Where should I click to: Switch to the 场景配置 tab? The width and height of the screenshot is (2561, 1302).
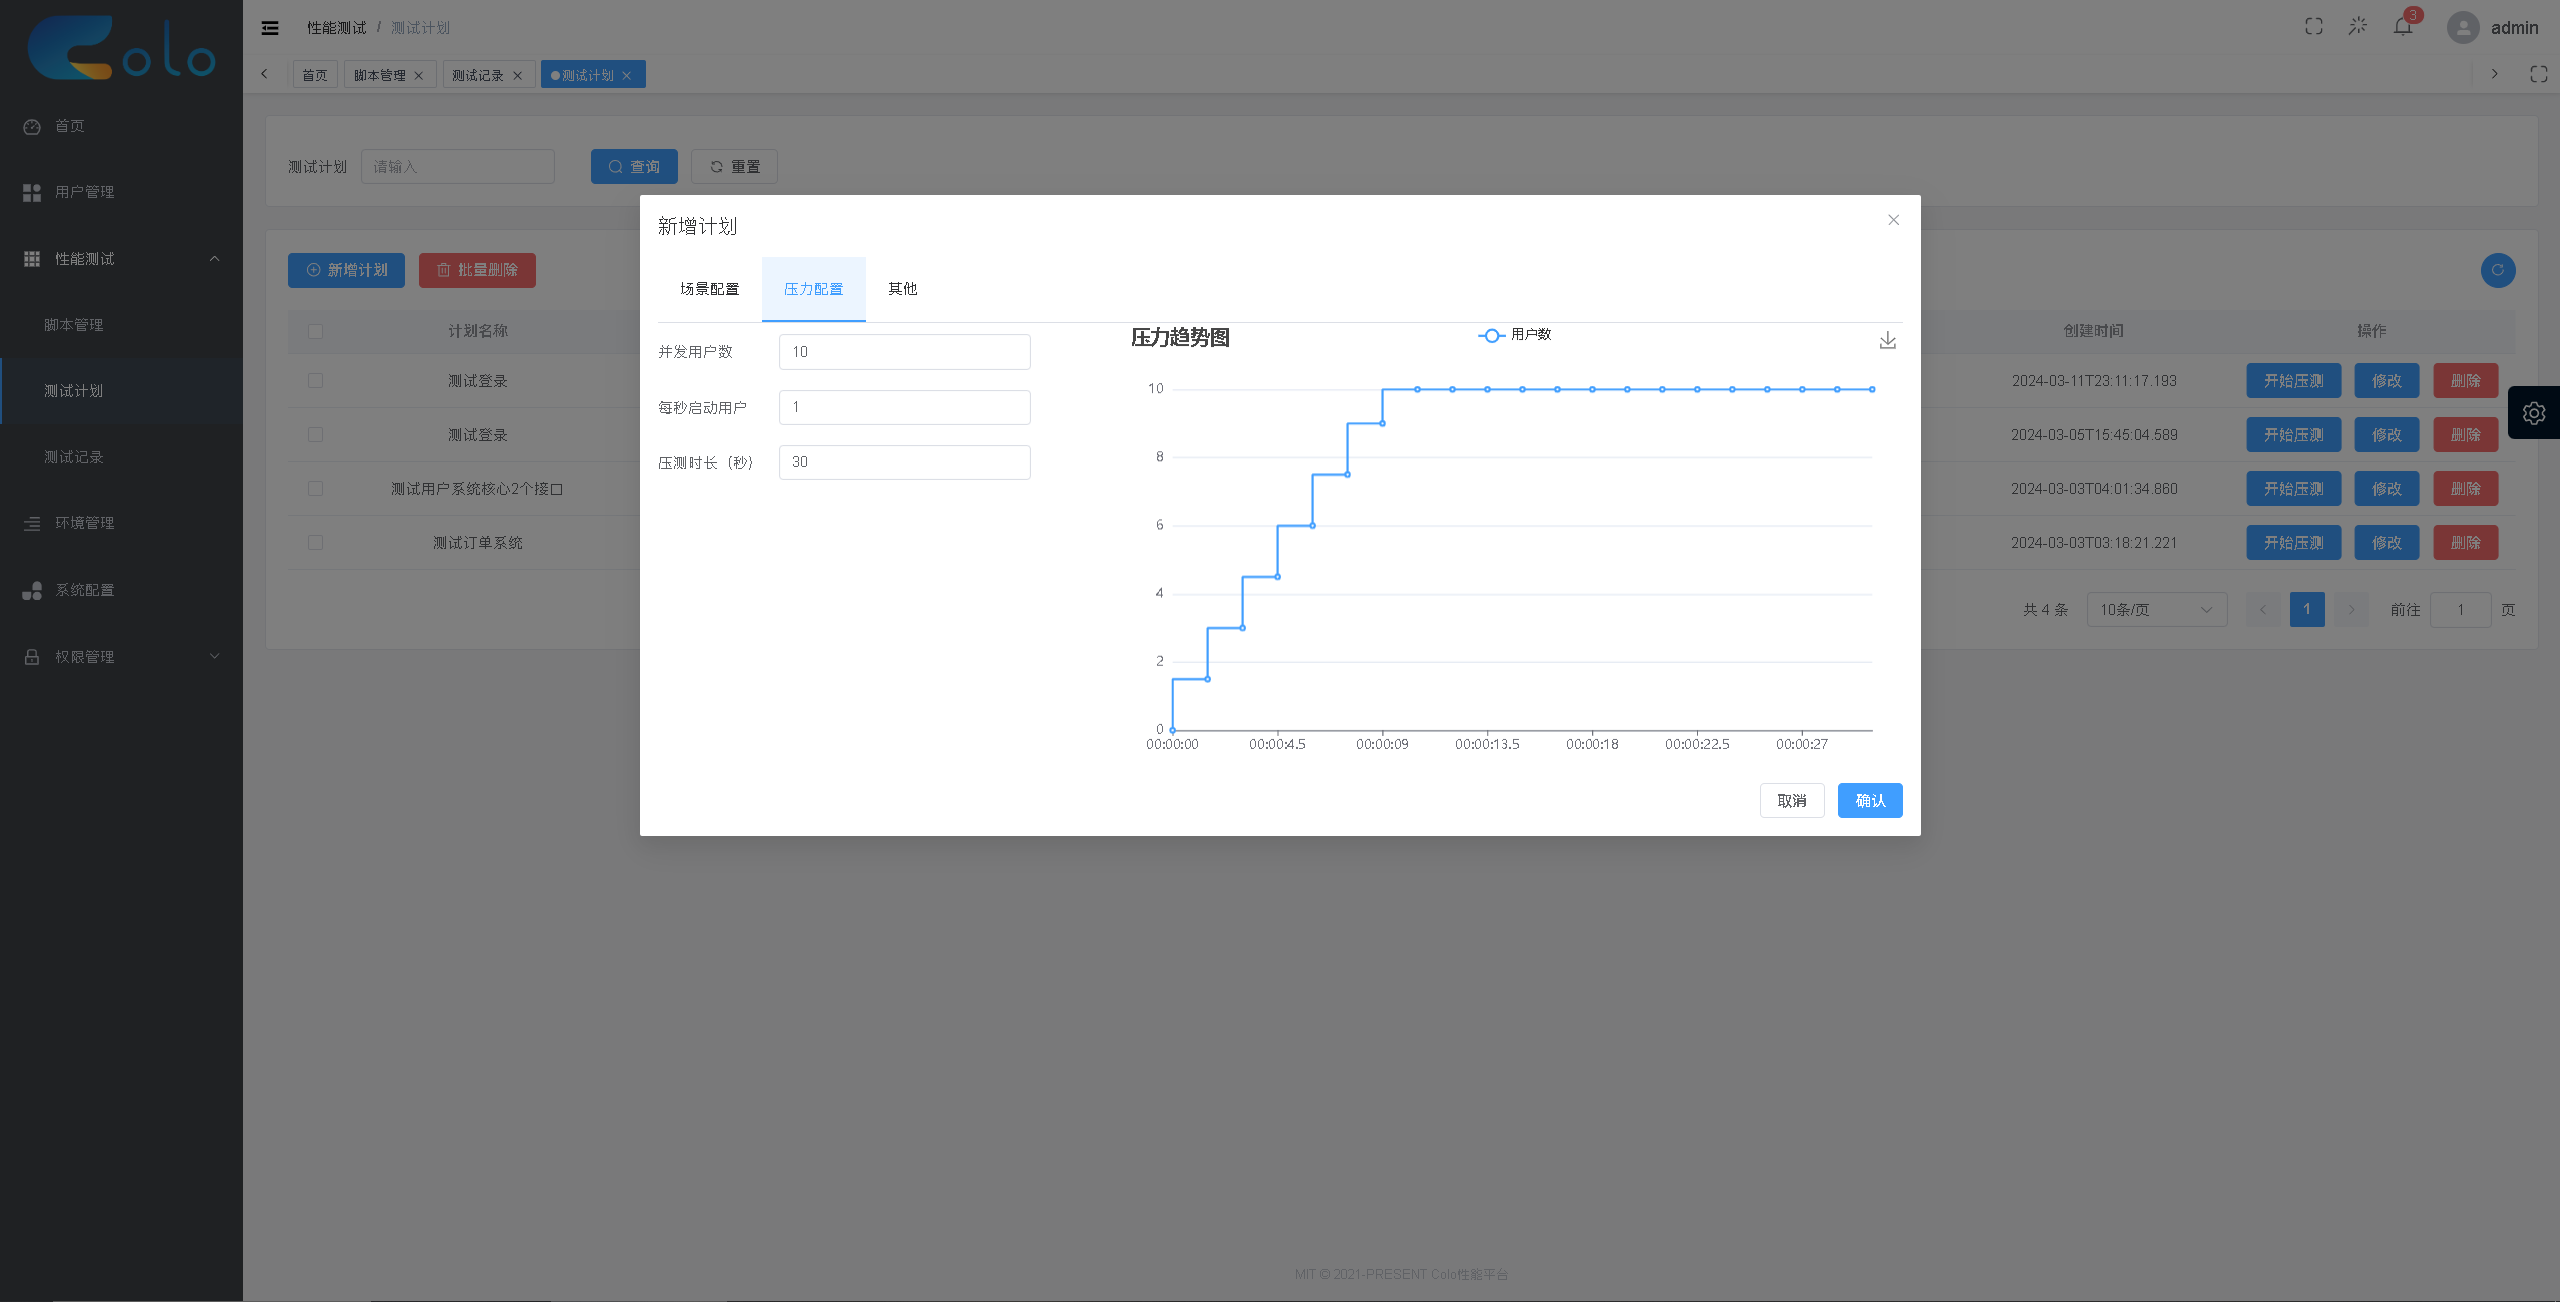point(710,289)
